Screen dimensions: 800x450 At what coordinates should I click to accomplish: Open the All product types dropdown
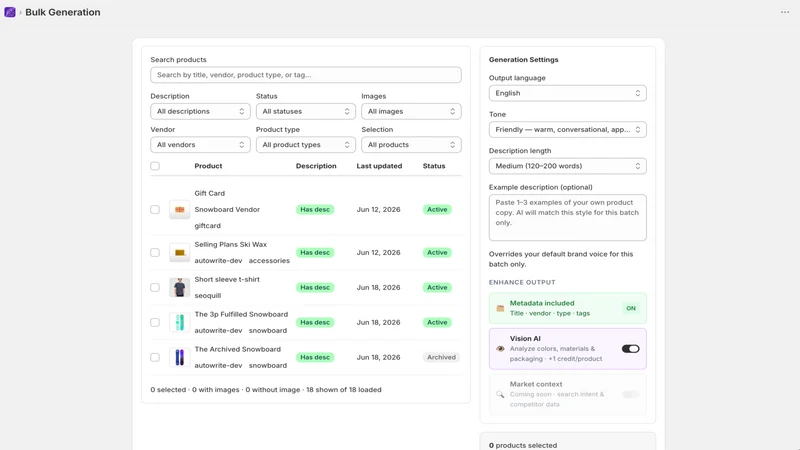[306, 144]
